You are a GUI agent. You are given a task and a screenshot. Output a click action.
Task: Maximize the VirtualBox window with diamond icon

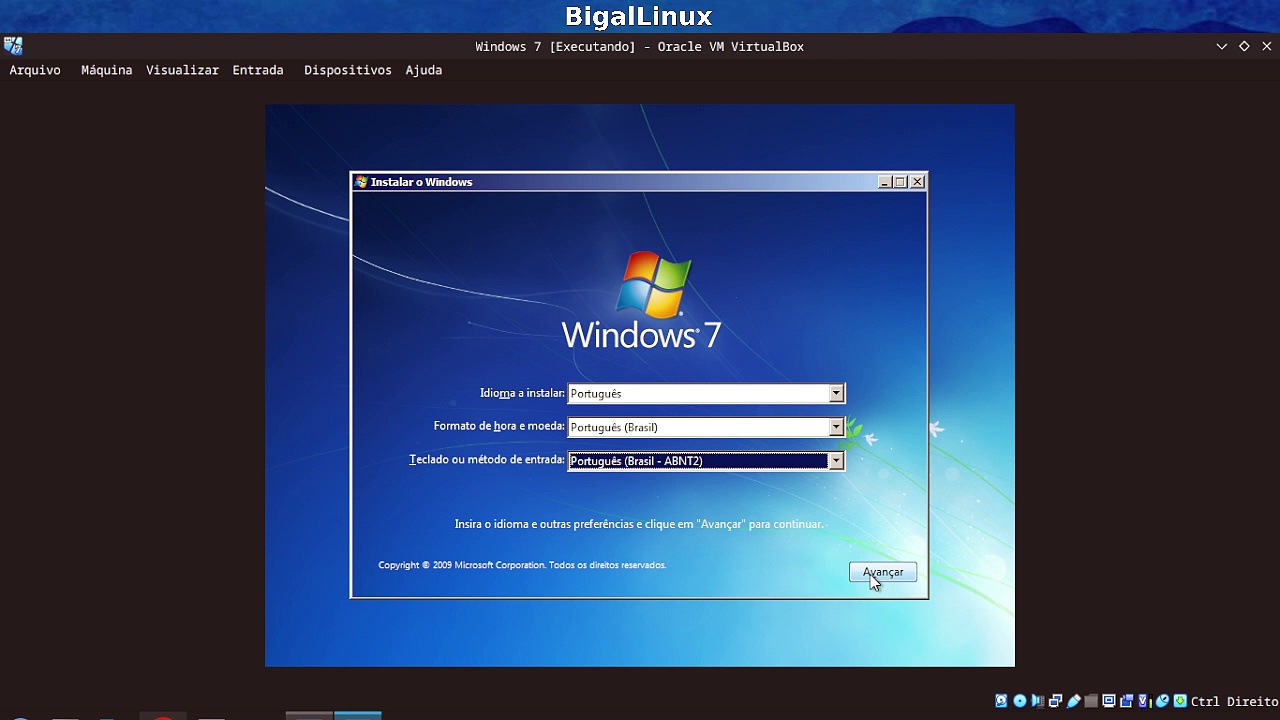1244,47
